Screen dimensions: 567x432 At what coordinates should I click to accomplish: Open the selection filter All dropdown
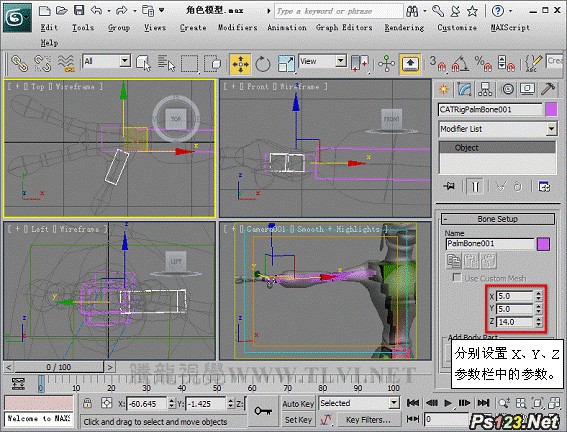[125, 61]
